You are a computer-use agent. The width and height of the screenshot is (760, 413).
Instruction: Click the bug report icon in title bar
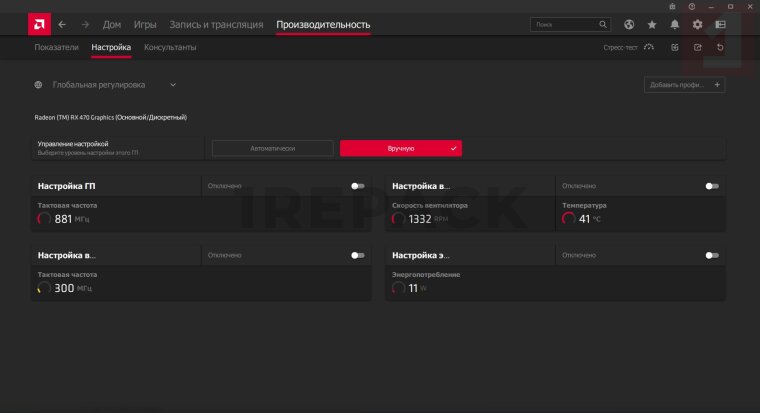[x=672, y=7]
